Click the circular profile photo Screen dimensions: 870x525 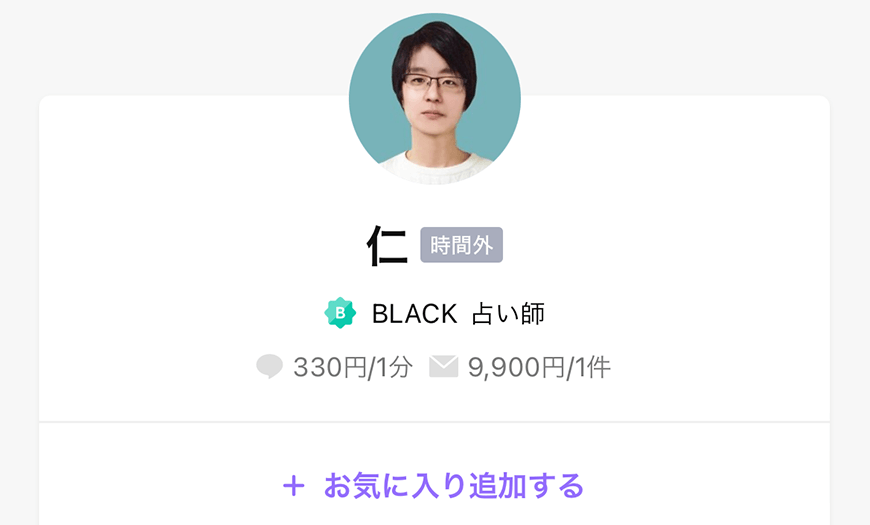(x=434, y=99)
